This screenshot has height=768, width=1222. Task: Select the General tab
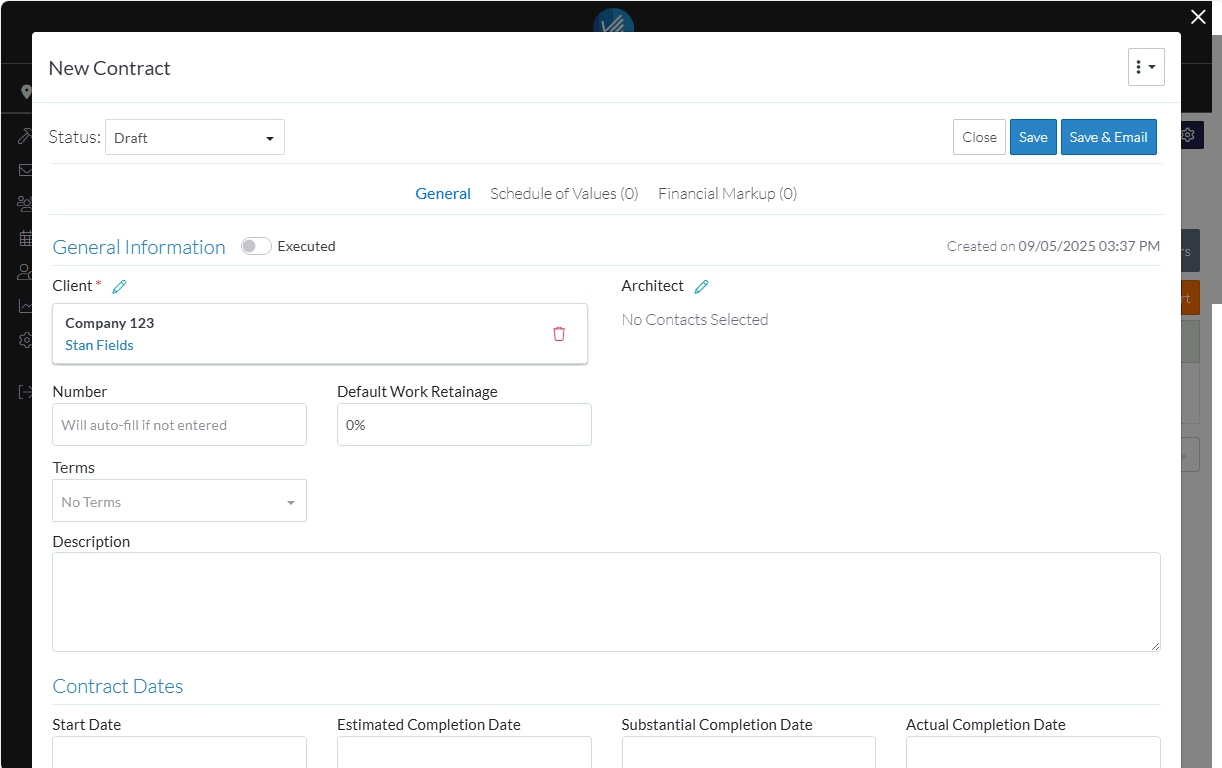(x=443, y=194)
